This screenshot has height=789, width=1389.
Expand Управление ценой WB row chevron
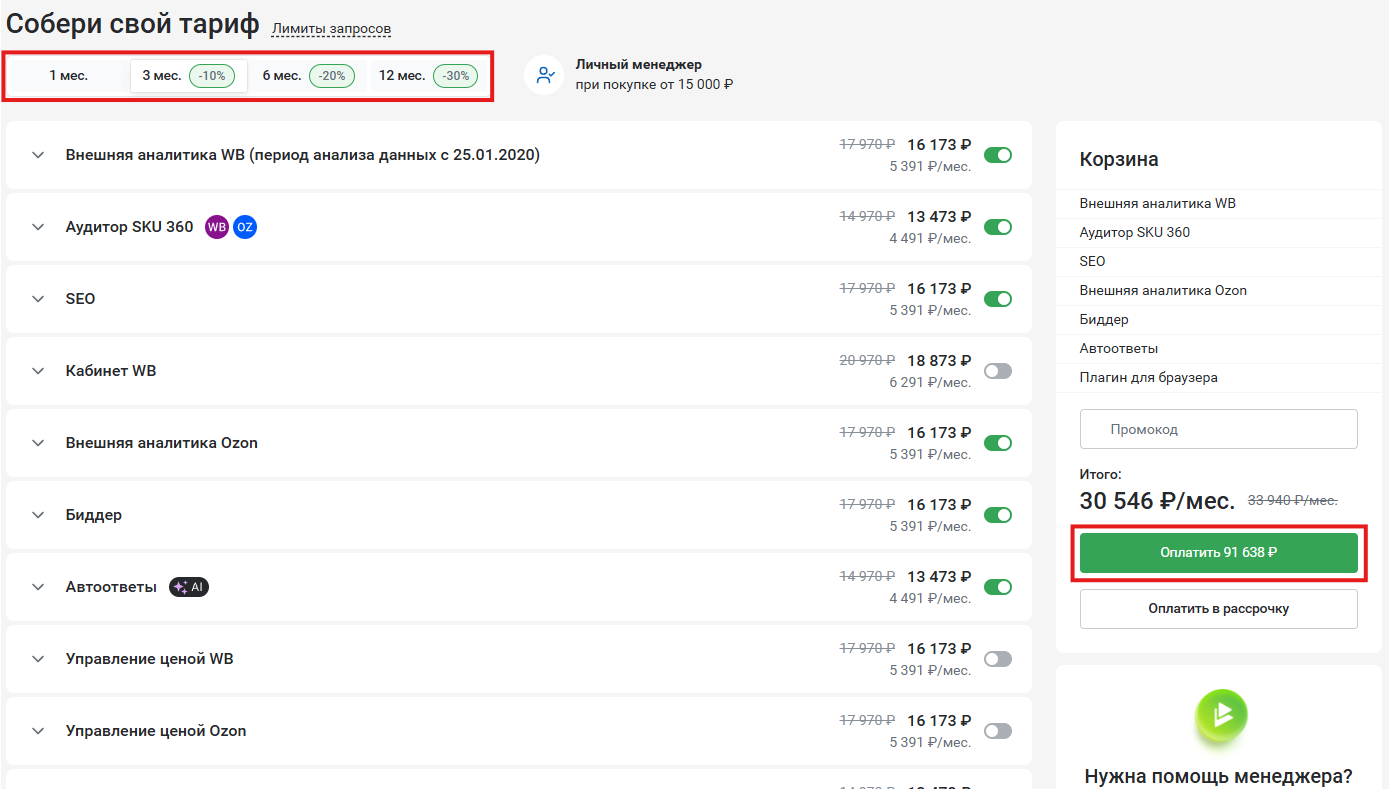click(38, 659)
